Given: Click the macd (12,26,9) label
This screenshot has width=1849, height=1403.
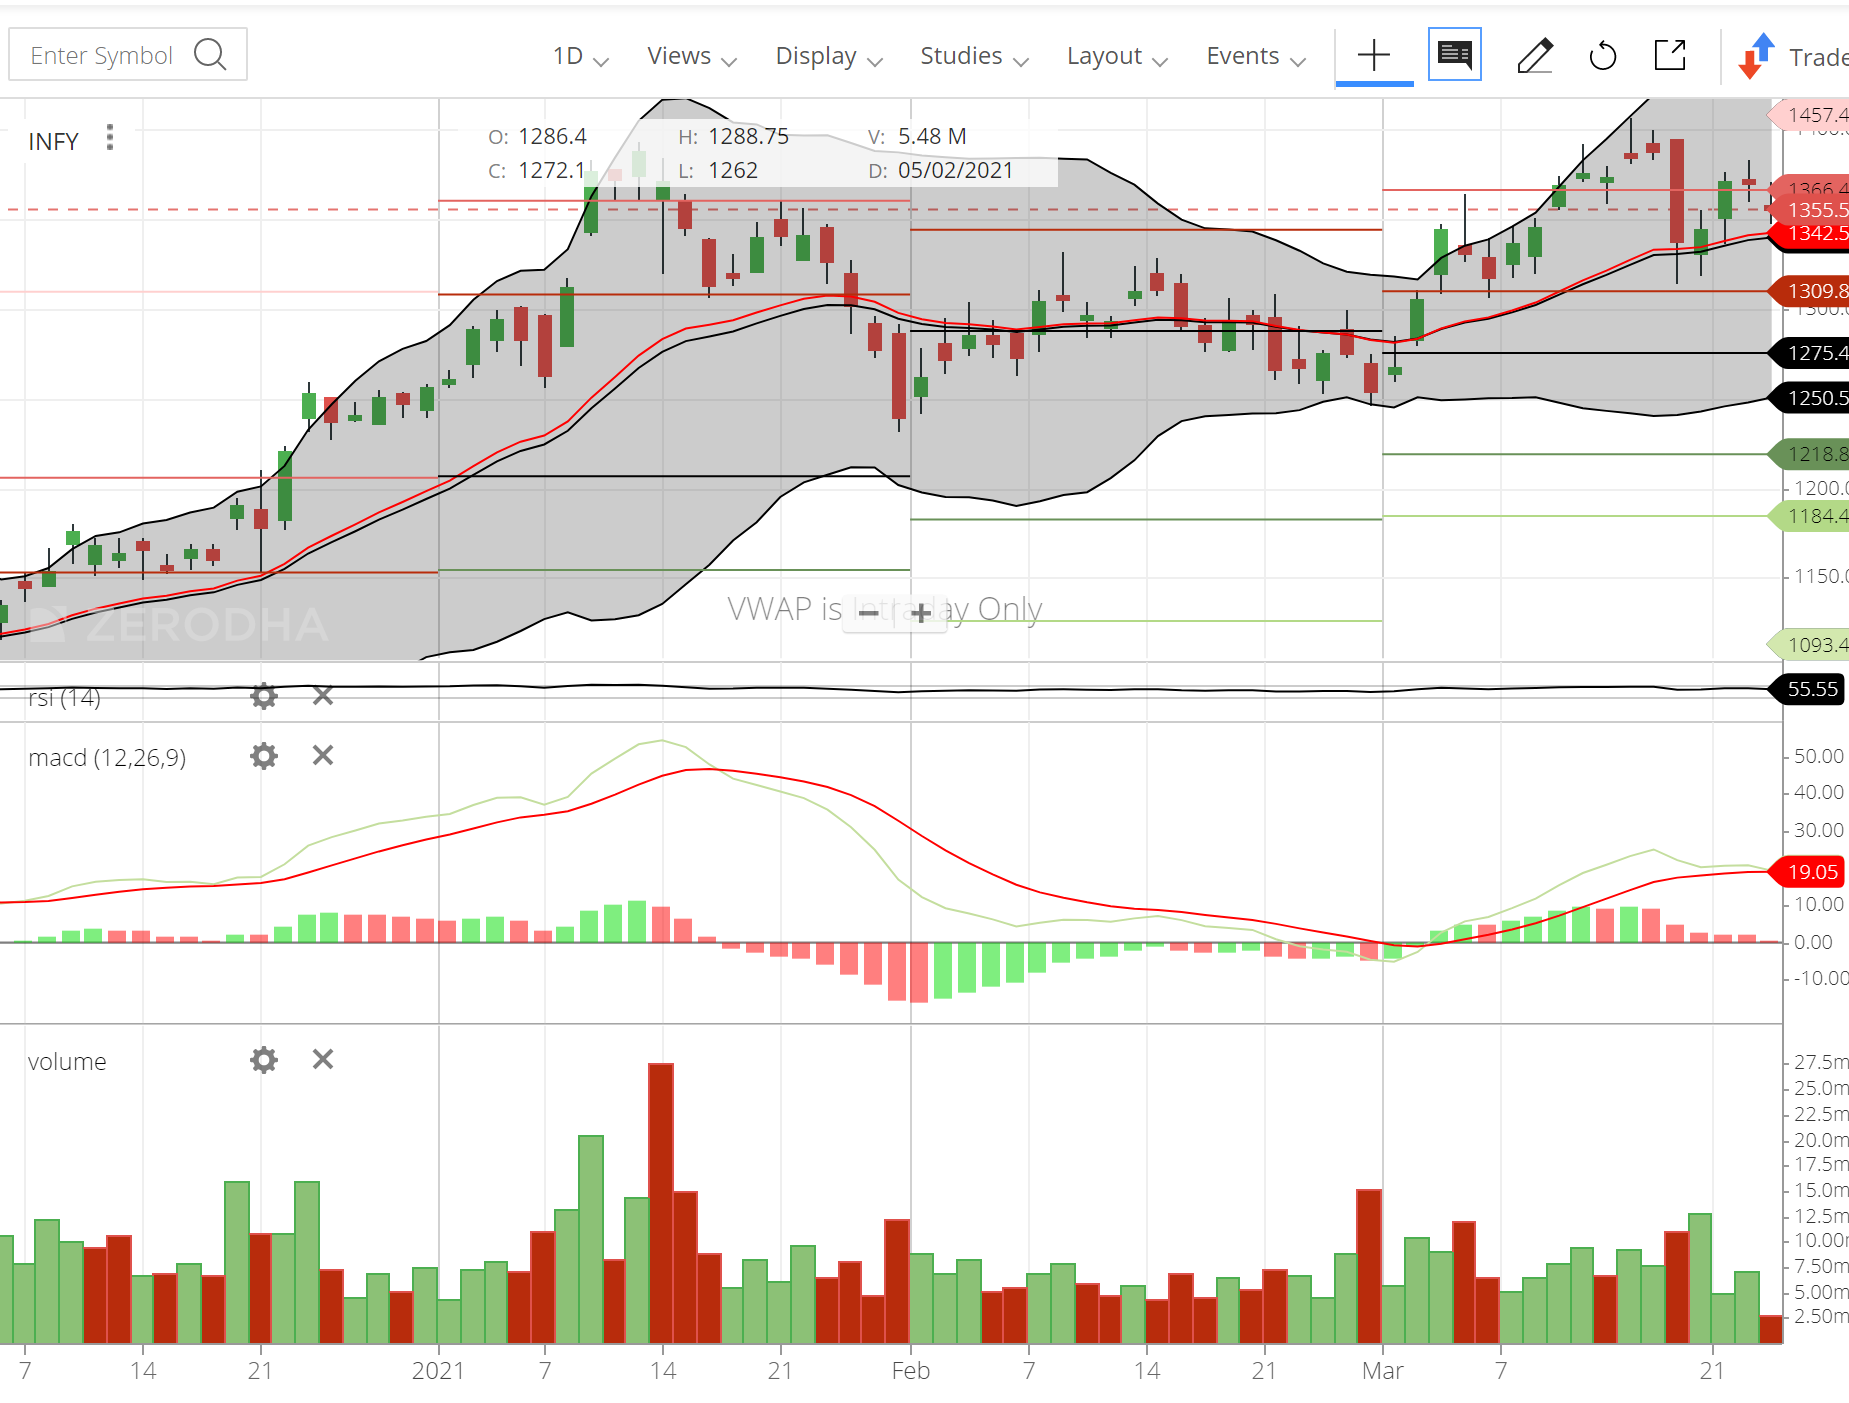Looking at the screenshot, I should pyautogui.click(x=107, y=758).
